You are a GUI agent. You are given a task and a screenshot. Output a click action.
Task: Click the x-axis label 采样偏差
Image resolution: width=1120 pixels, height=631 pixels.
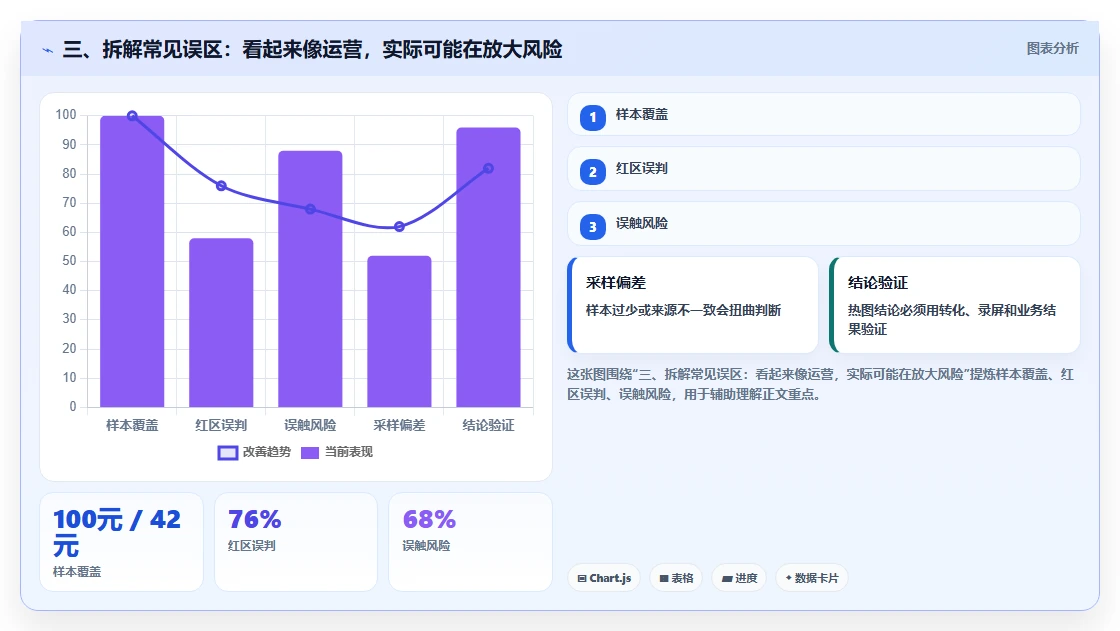pos(399,425)
